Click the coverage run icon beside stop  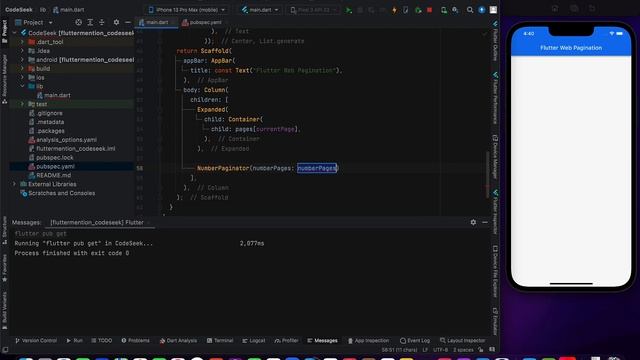418,10
